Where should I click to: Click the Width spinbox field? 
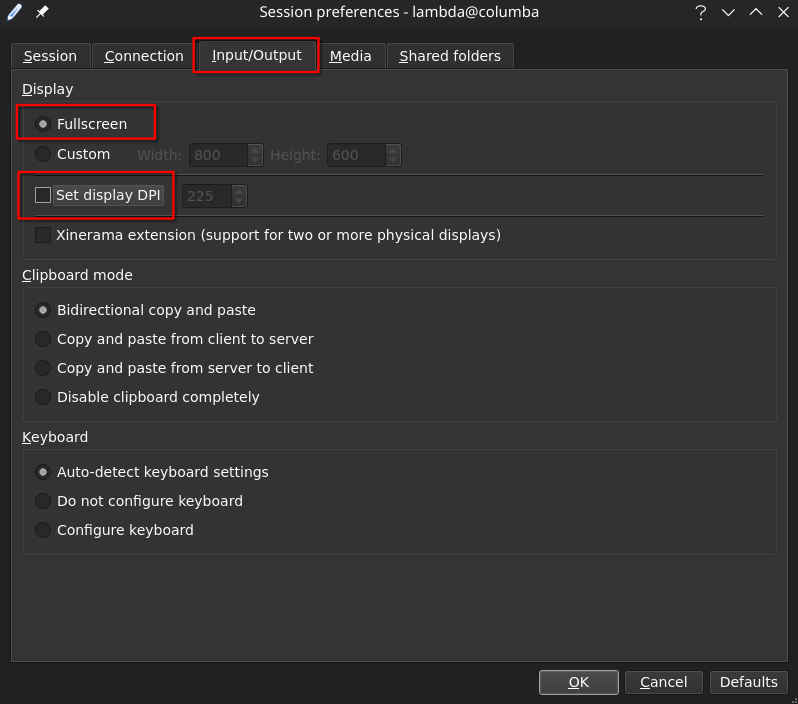pos(217,155)
